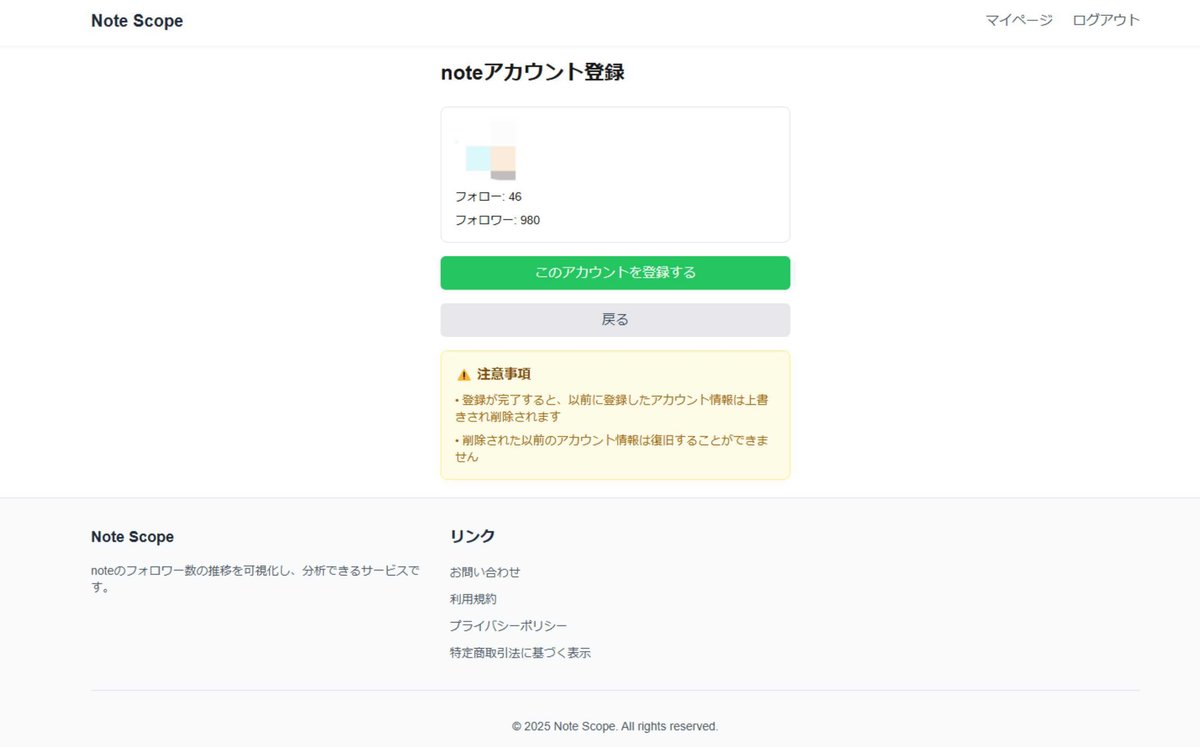
Task: Open マイページ from the header
Action: click(x=1018, y=19)
